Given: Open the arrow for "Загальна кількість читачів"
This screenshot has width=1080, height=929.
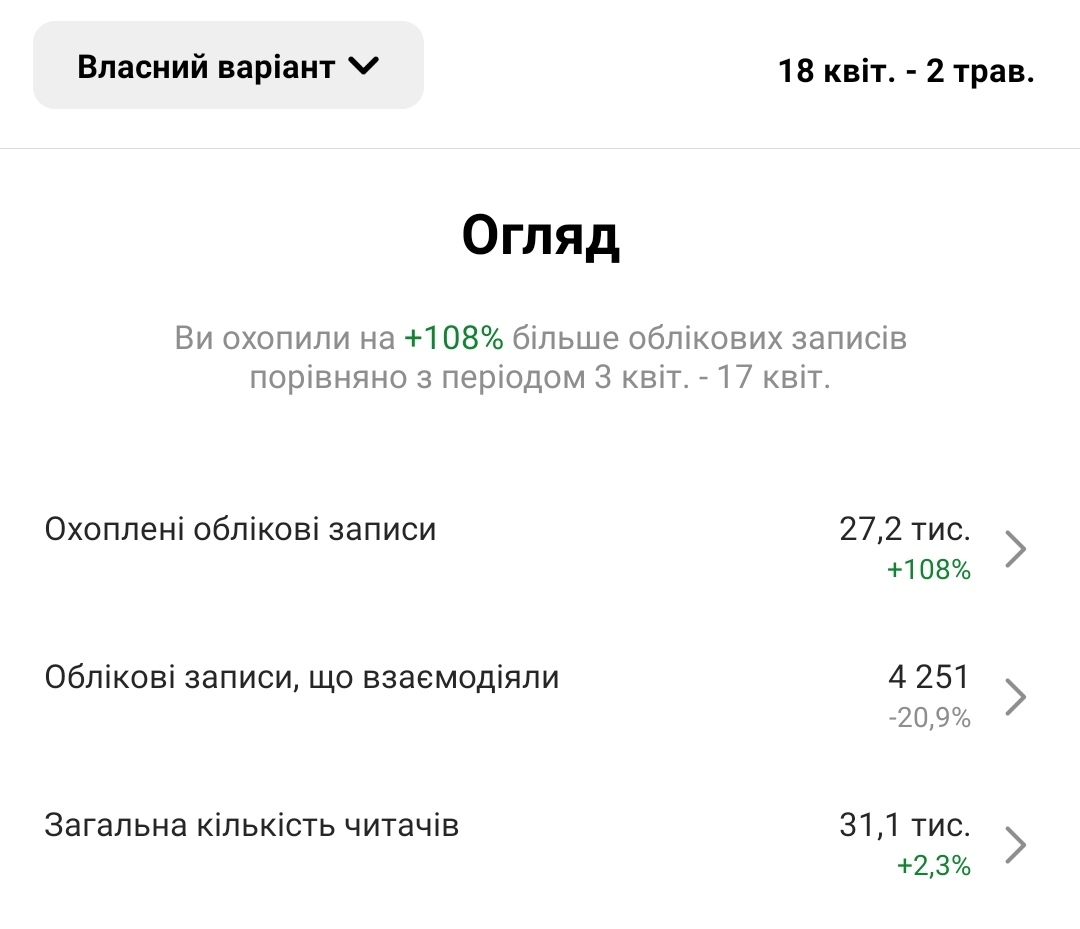Looking at the screenshot, I should 1016,845.
